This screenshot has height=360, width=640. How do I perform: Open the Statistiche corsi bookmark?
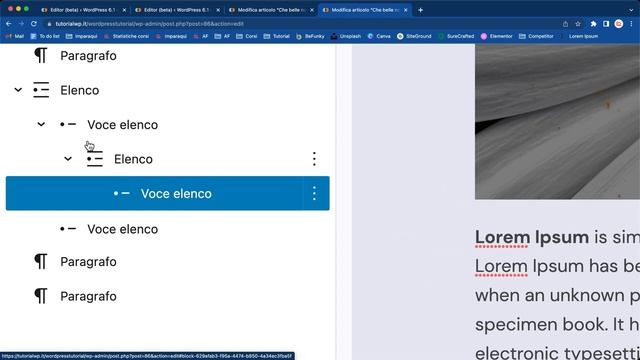(x=127, y=36)
